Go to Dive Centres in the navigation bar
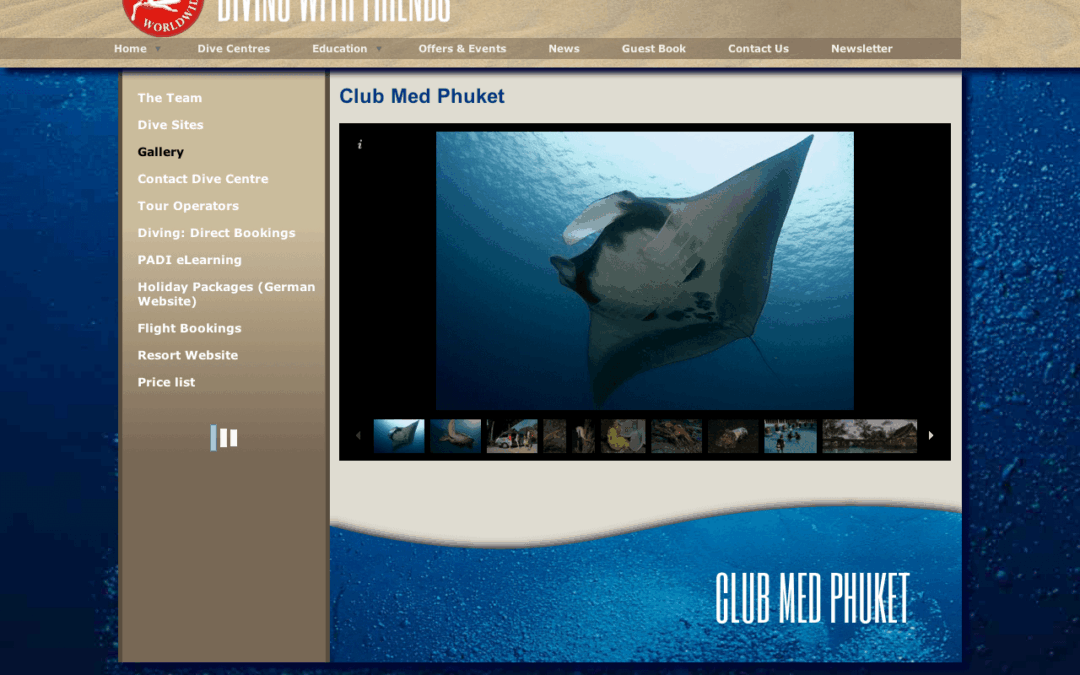This screenshot has width=1080, height=675. click(x=233, y=49)
